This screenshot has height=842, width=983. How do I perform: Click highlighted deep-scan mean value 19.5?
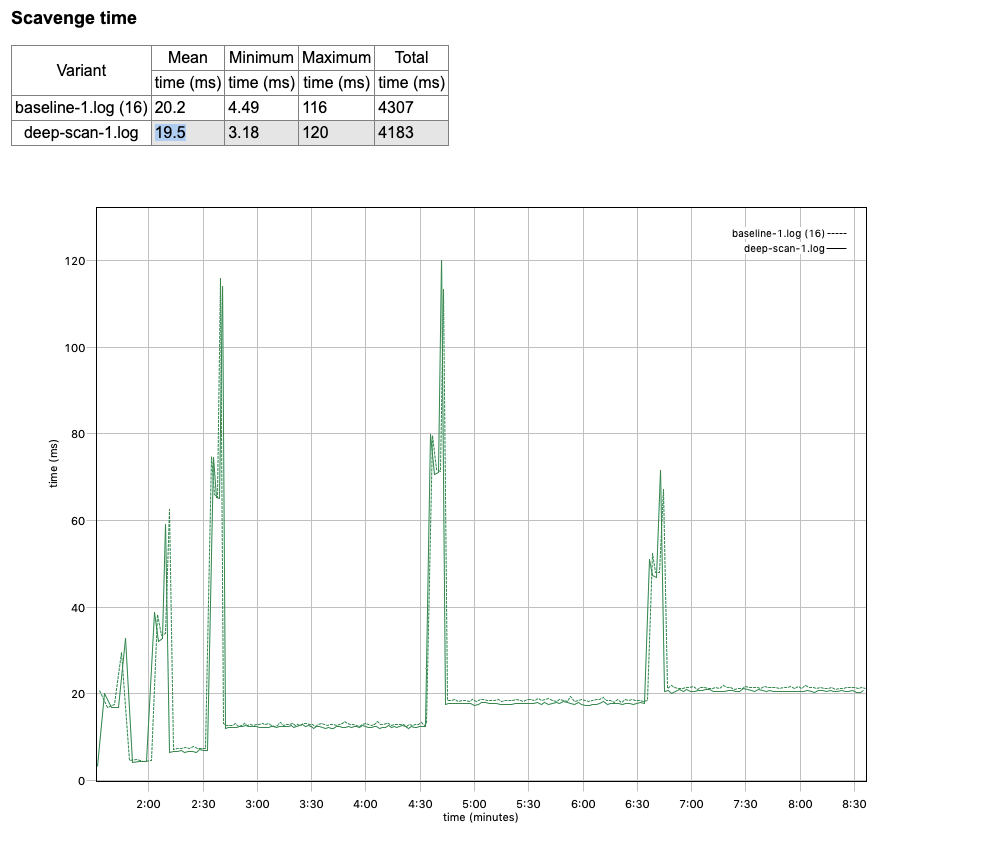point(170,133)
